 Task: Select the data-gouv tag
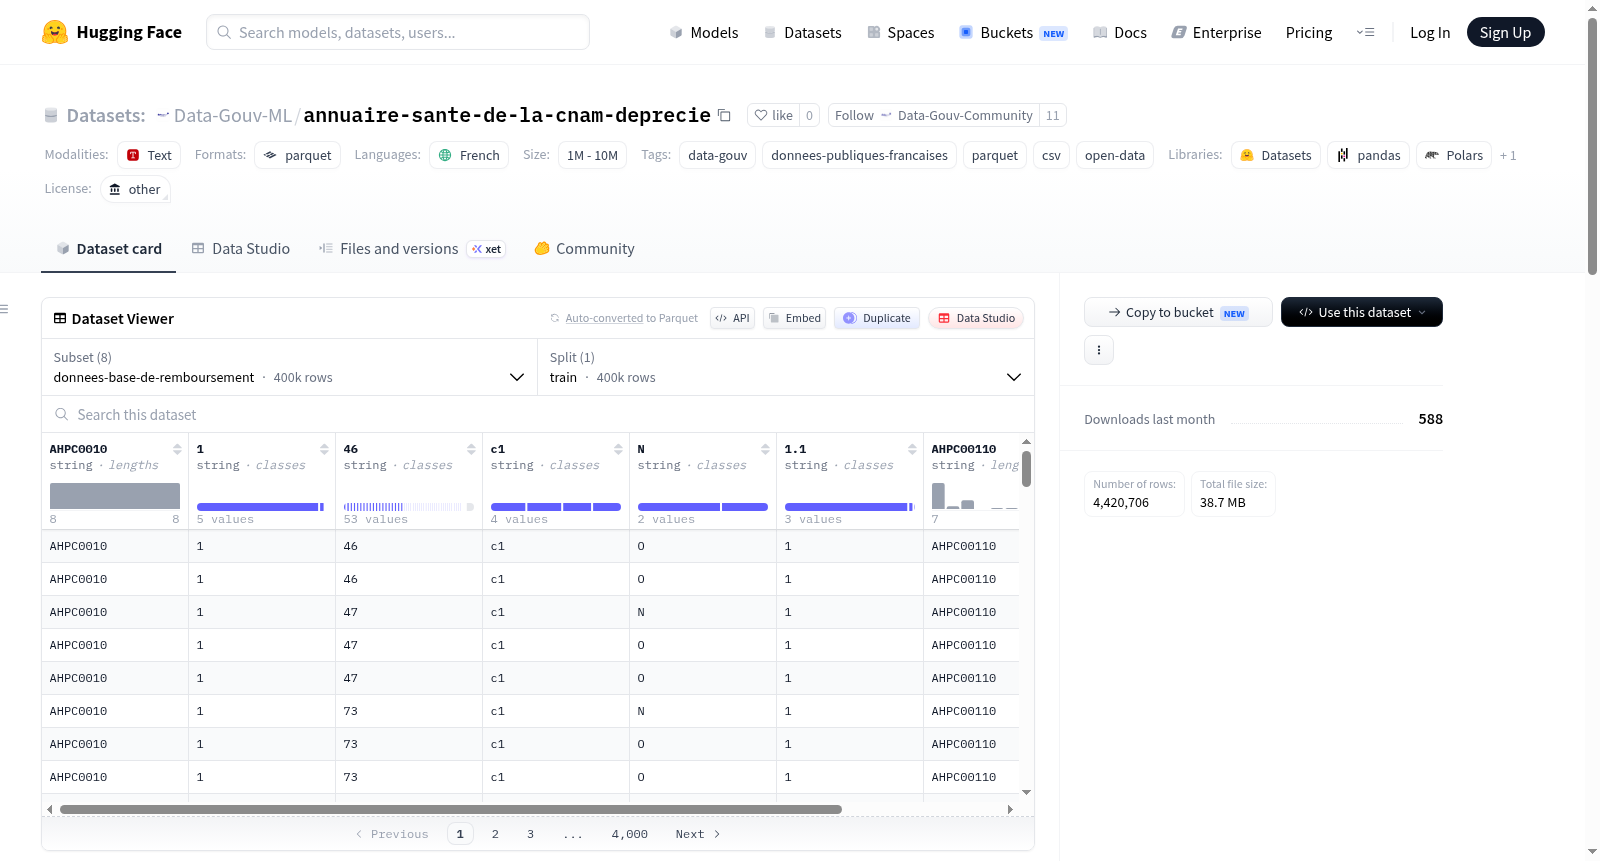[x=717, y=155]
